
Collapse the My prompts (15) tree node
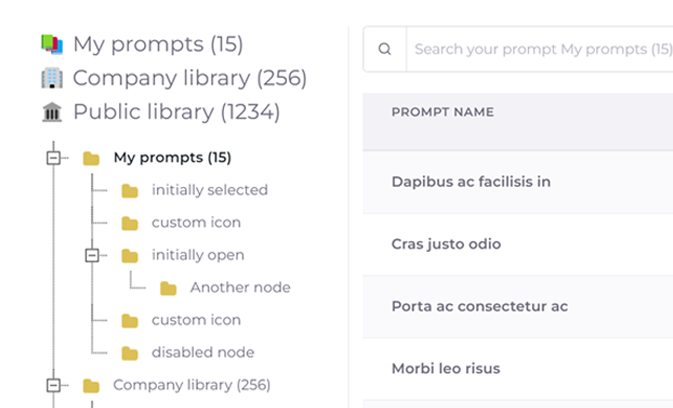click(54, 157)
